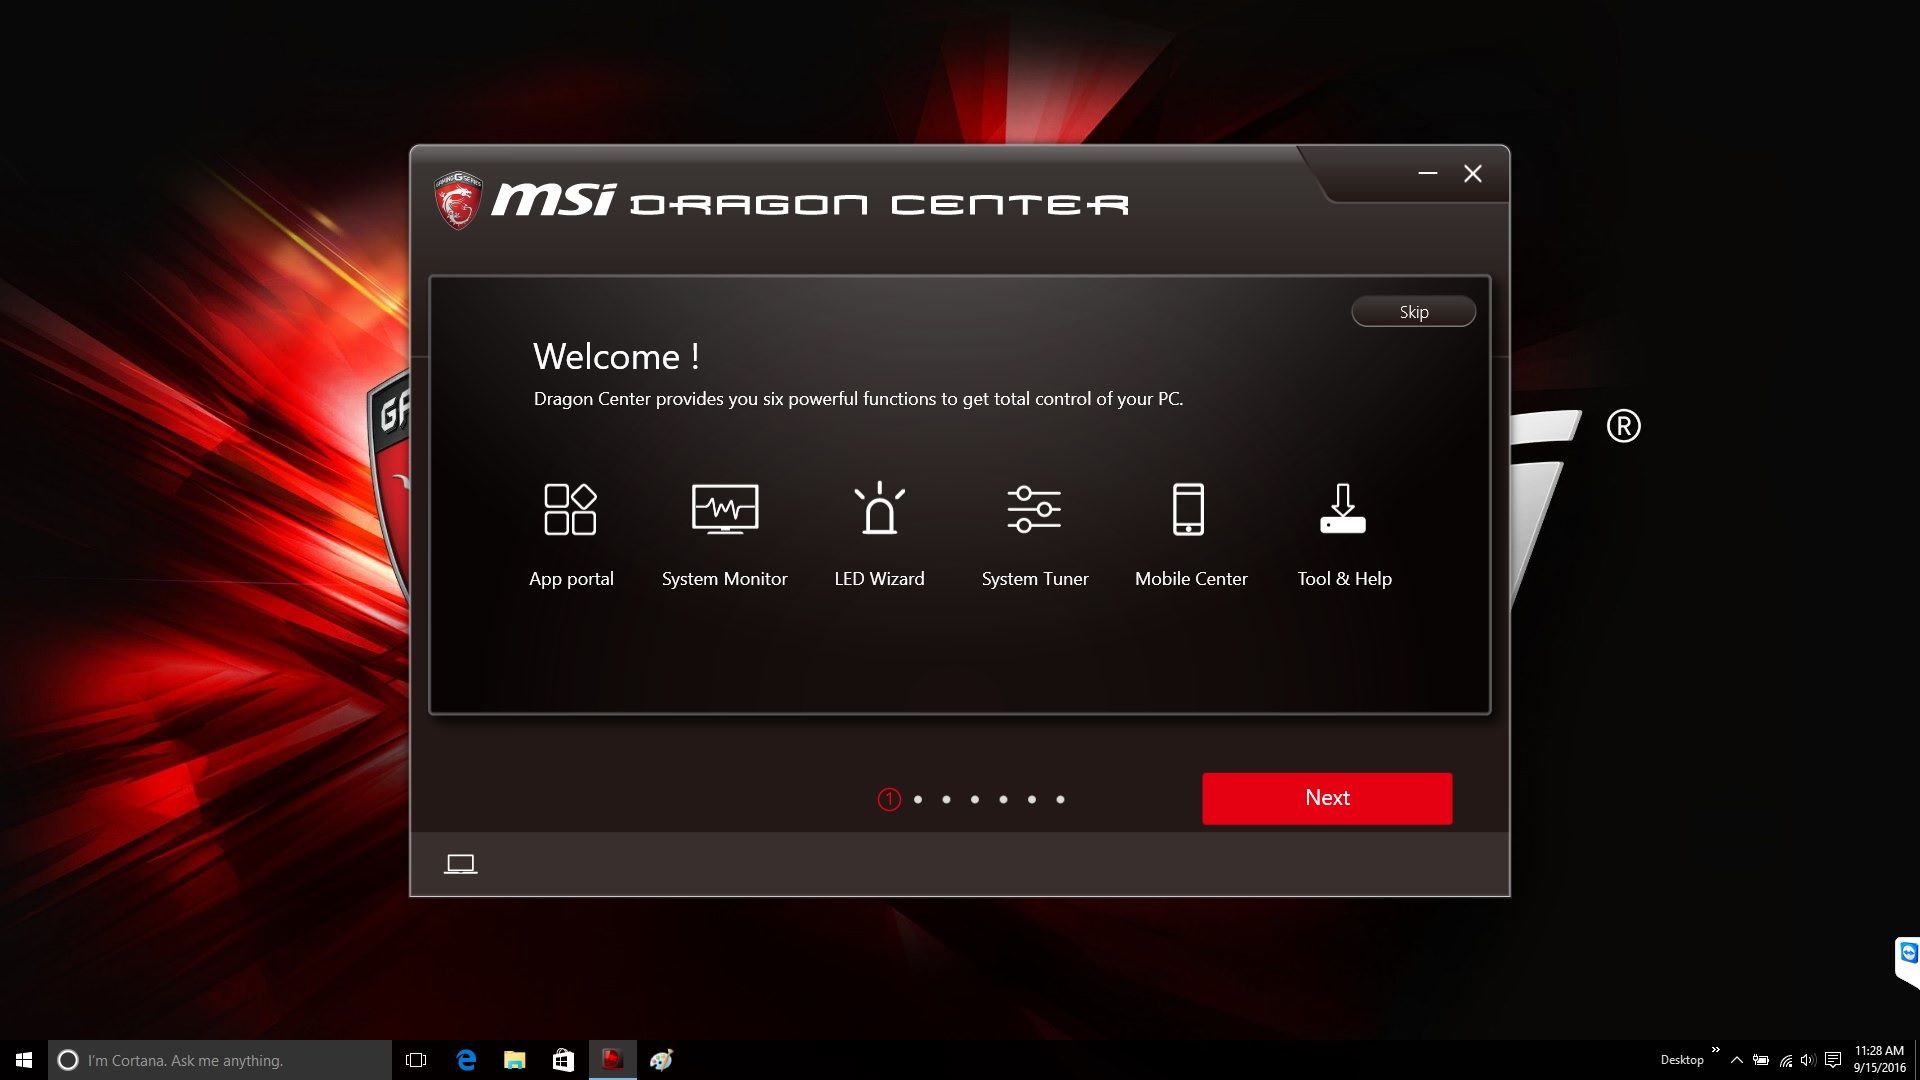Screen dimensions: 1920x1080
Task: Enable fifth dot slide navigation
Action: 1004,798
